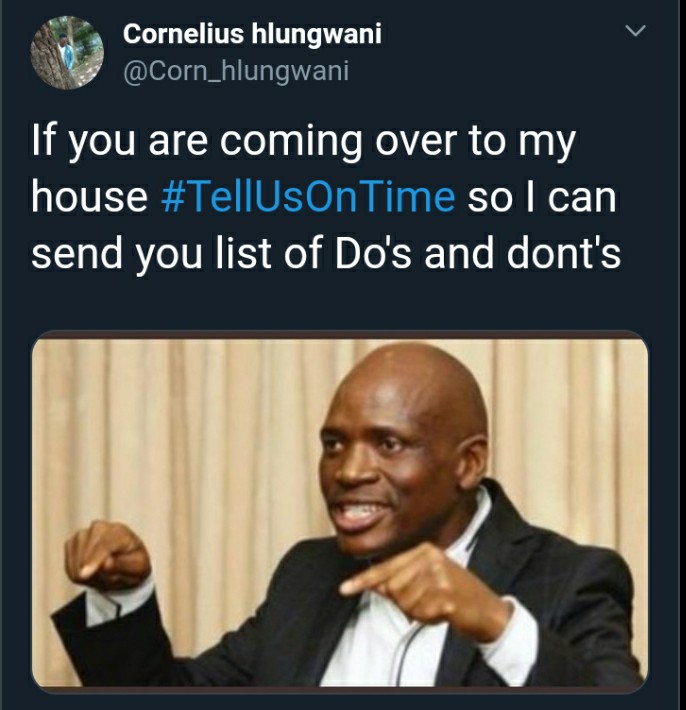Select the @Corn_hlungwani handle
686x710 pixels.
coord(236,71)
